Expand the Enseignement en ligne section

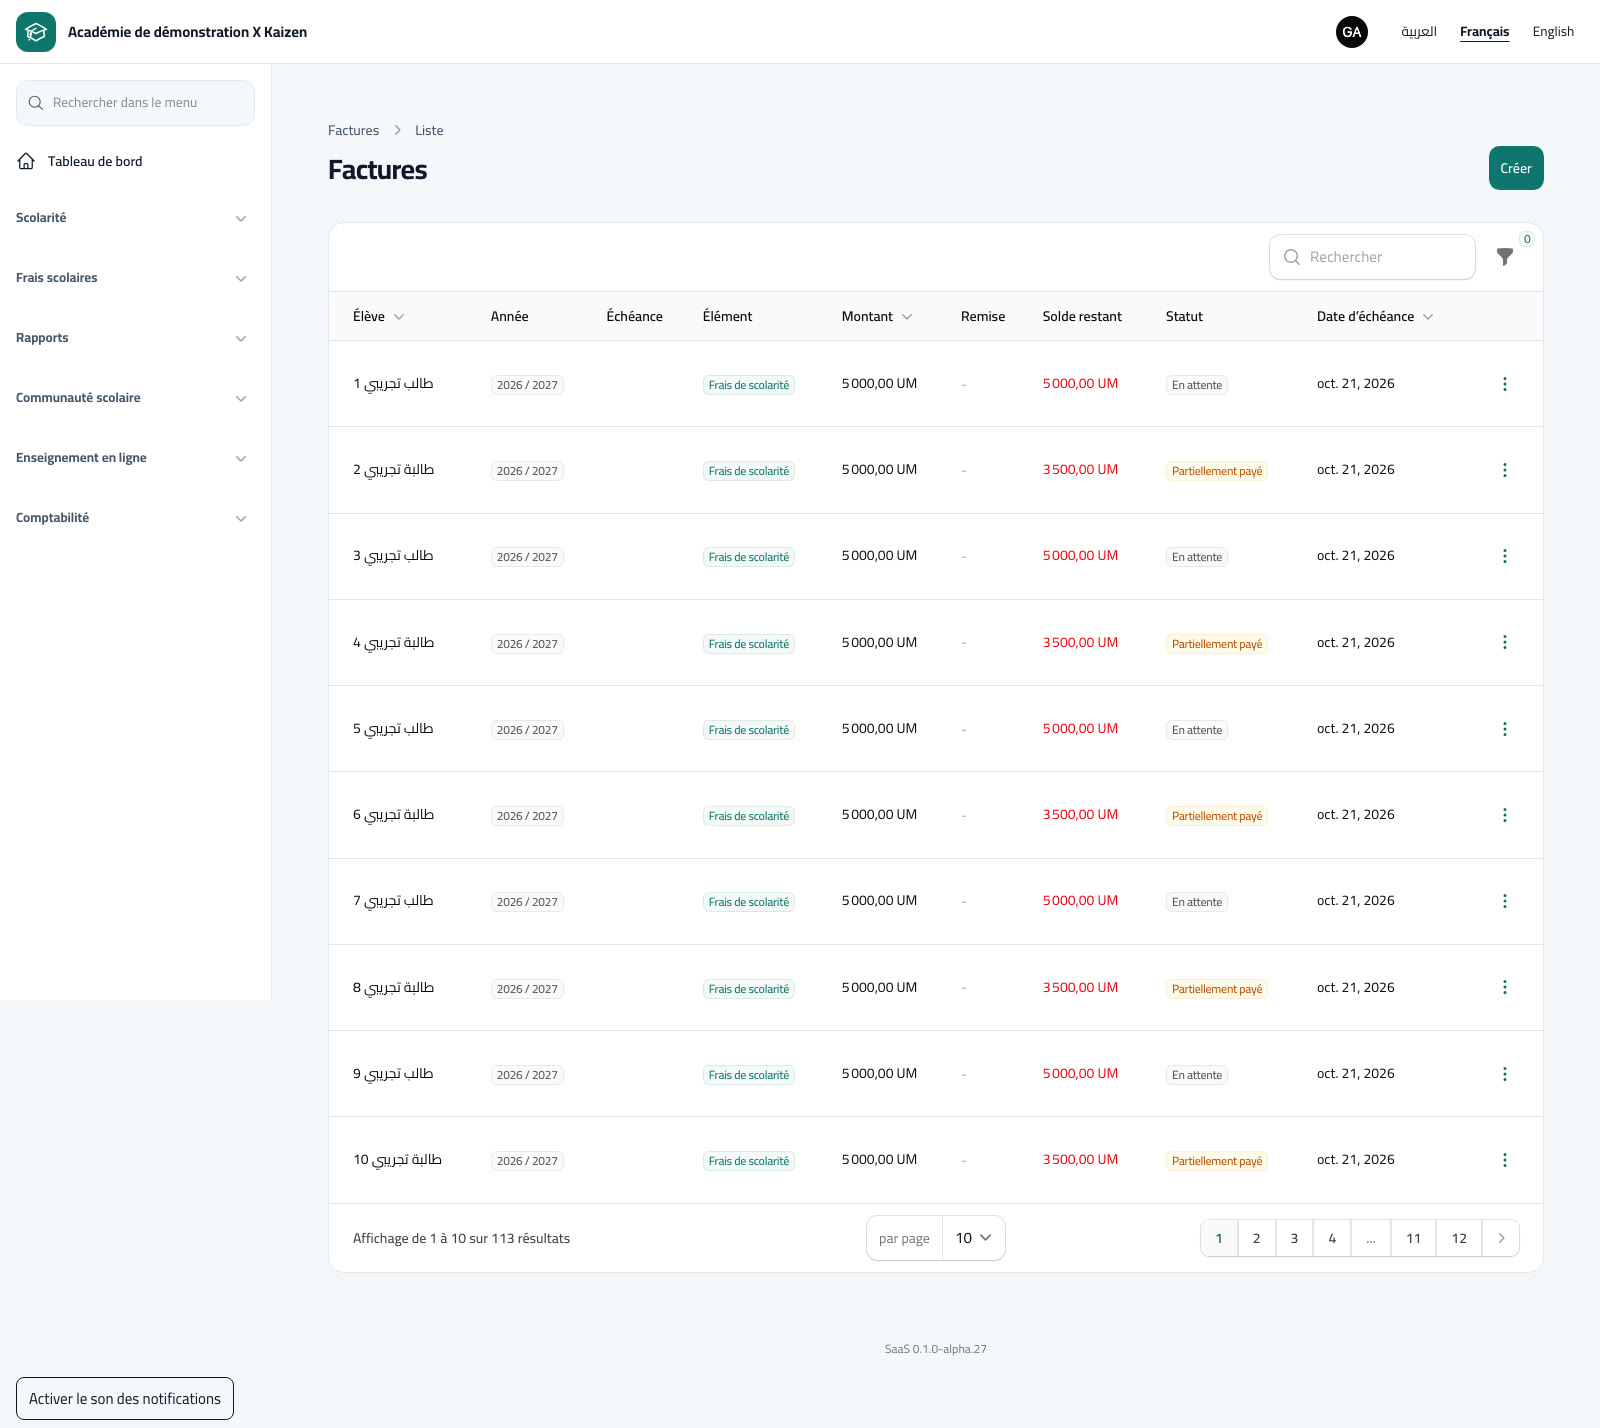131,458
